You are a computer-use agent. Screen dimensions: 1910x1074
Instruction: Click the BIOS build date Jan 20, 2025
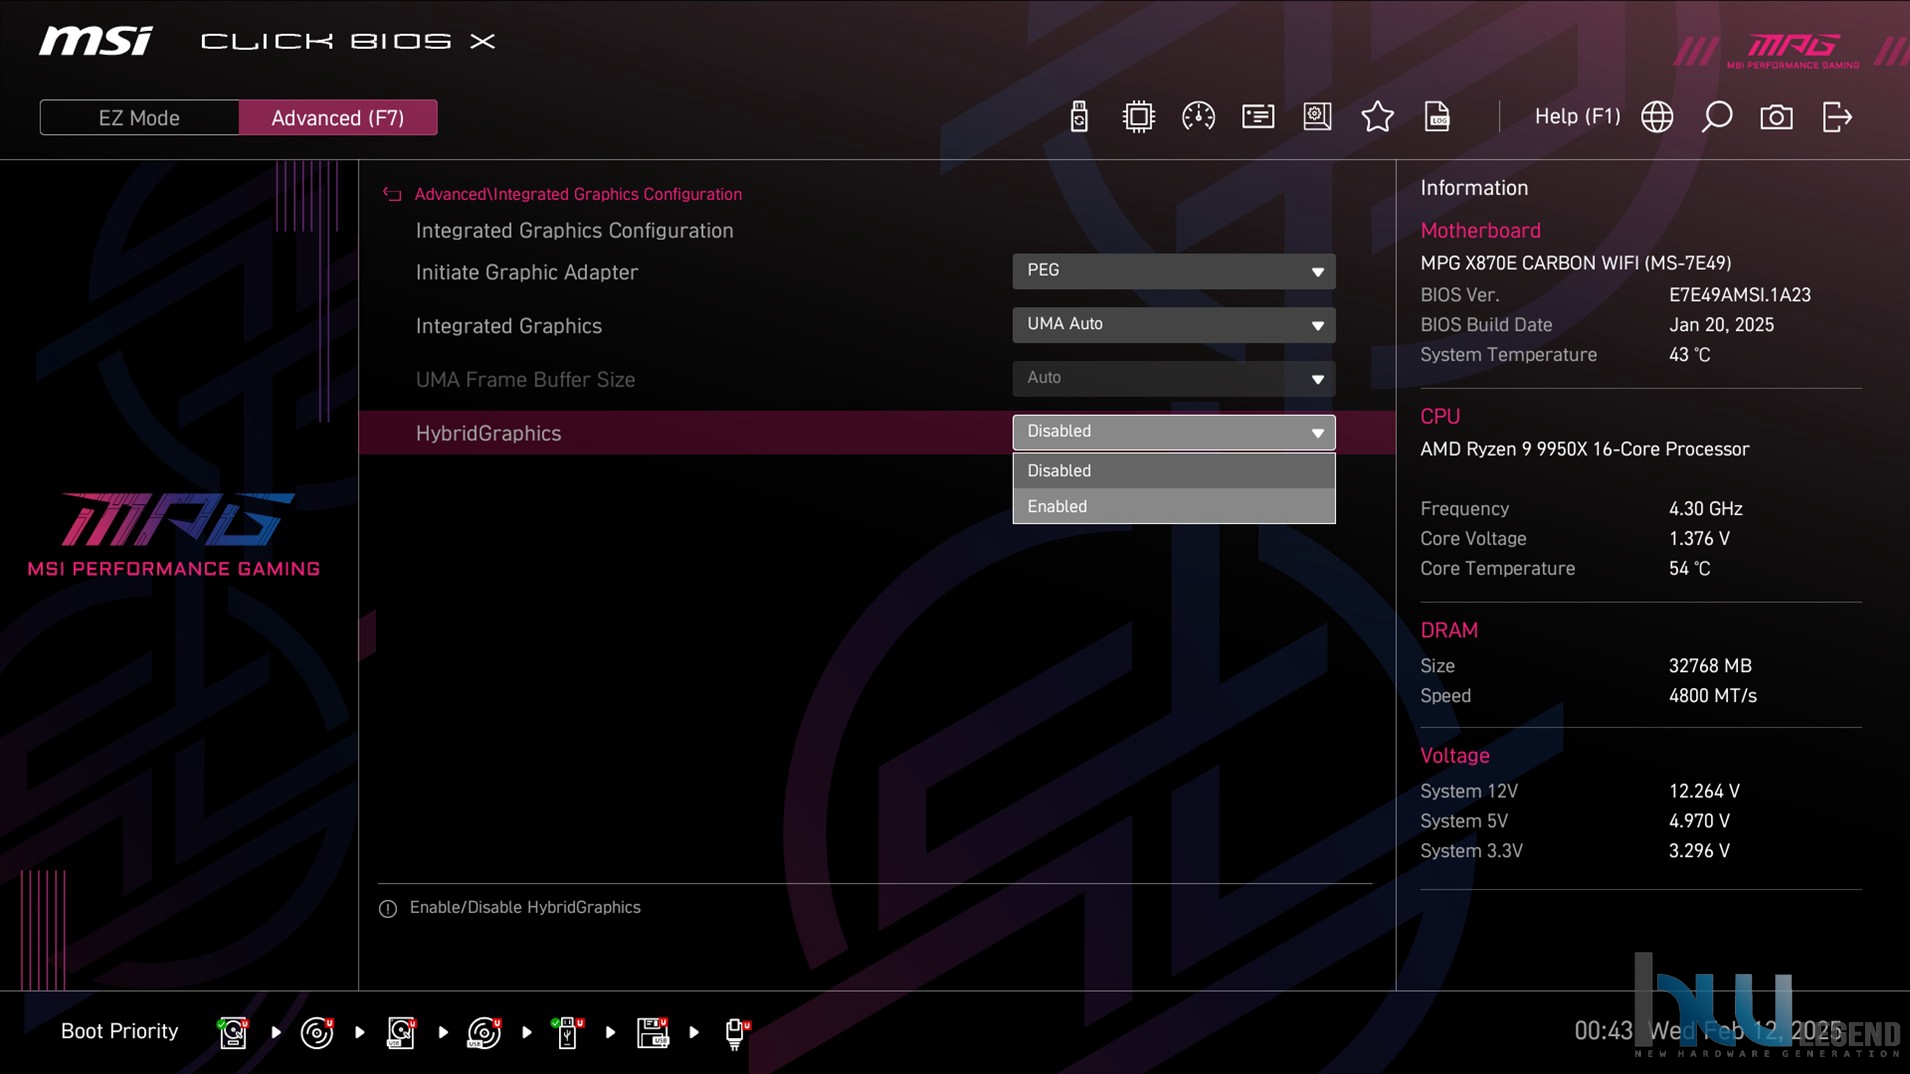(x=1721, y=325)
